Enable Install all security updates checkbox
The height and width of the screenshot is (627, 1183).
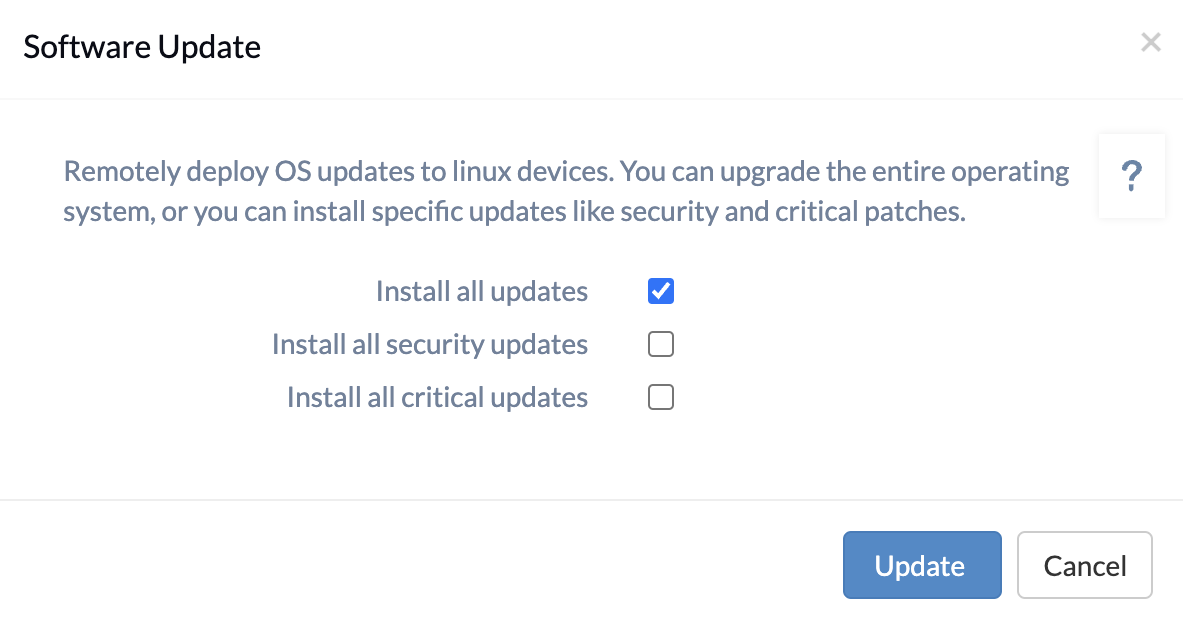(x=661, y=344)
